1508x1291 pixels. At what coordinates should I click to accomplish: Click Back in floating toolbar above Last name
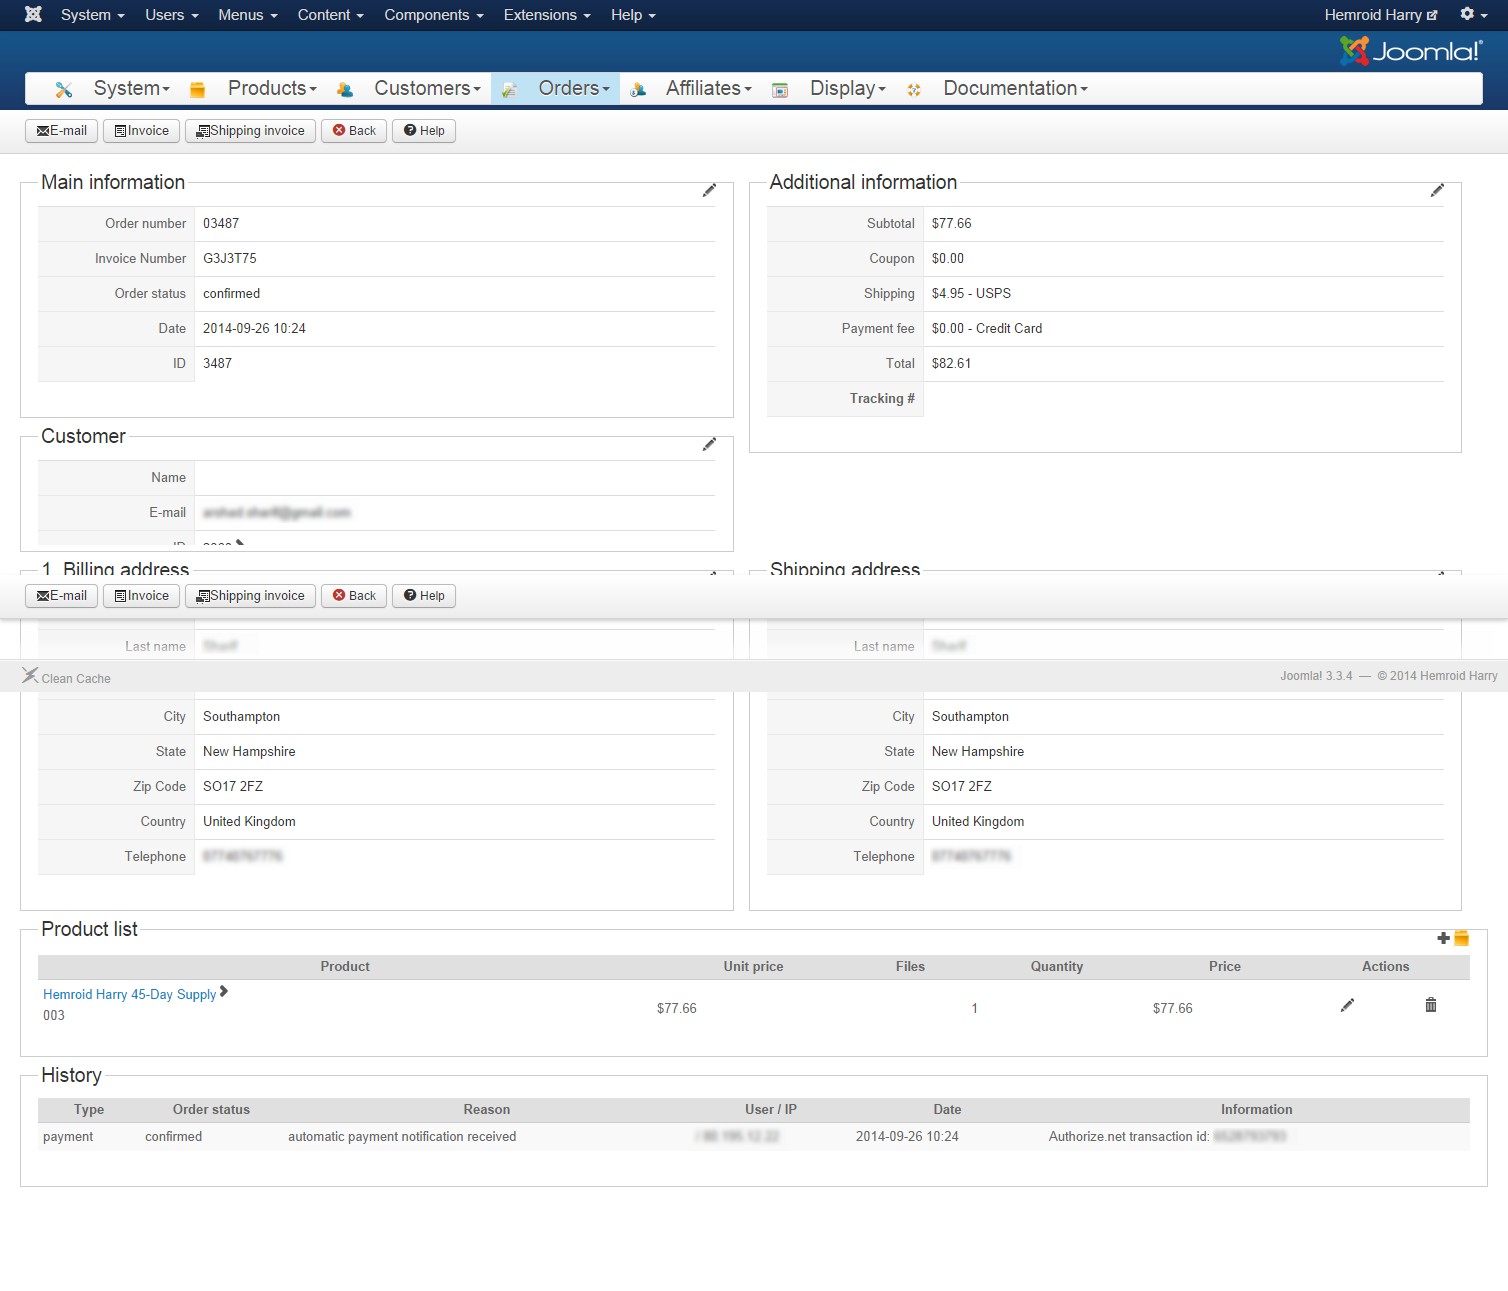[x=354, y=596]
